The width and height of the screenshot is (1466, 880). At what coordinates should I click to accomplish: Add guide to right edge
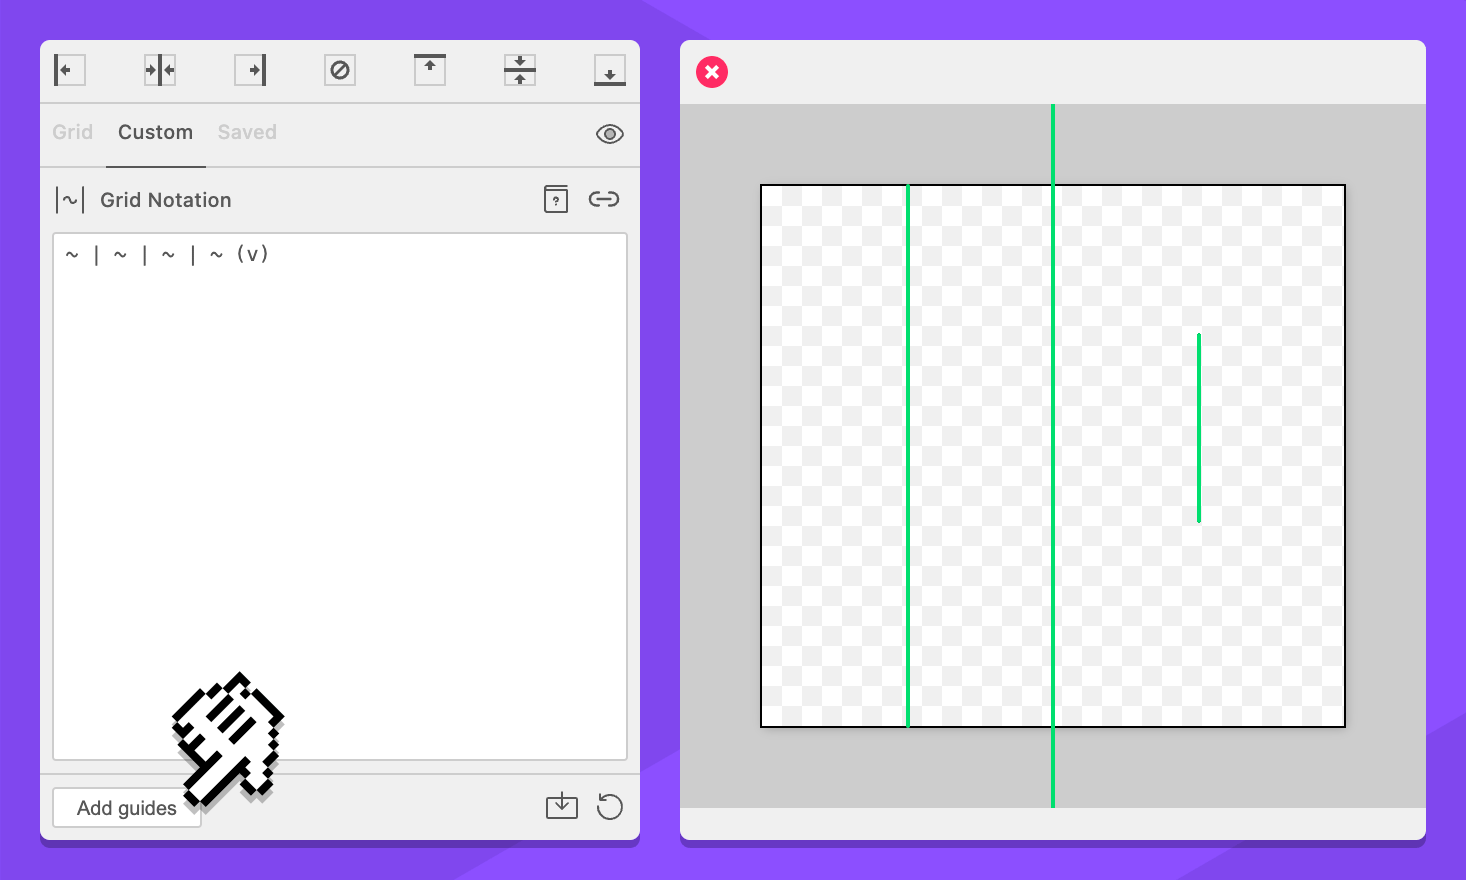[x=250, y=70]
